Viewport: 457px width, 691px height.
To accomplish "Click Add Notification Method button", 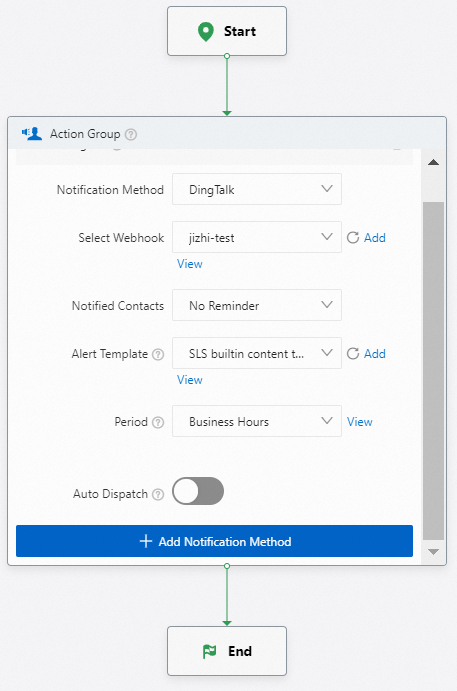I will [215, 541].
